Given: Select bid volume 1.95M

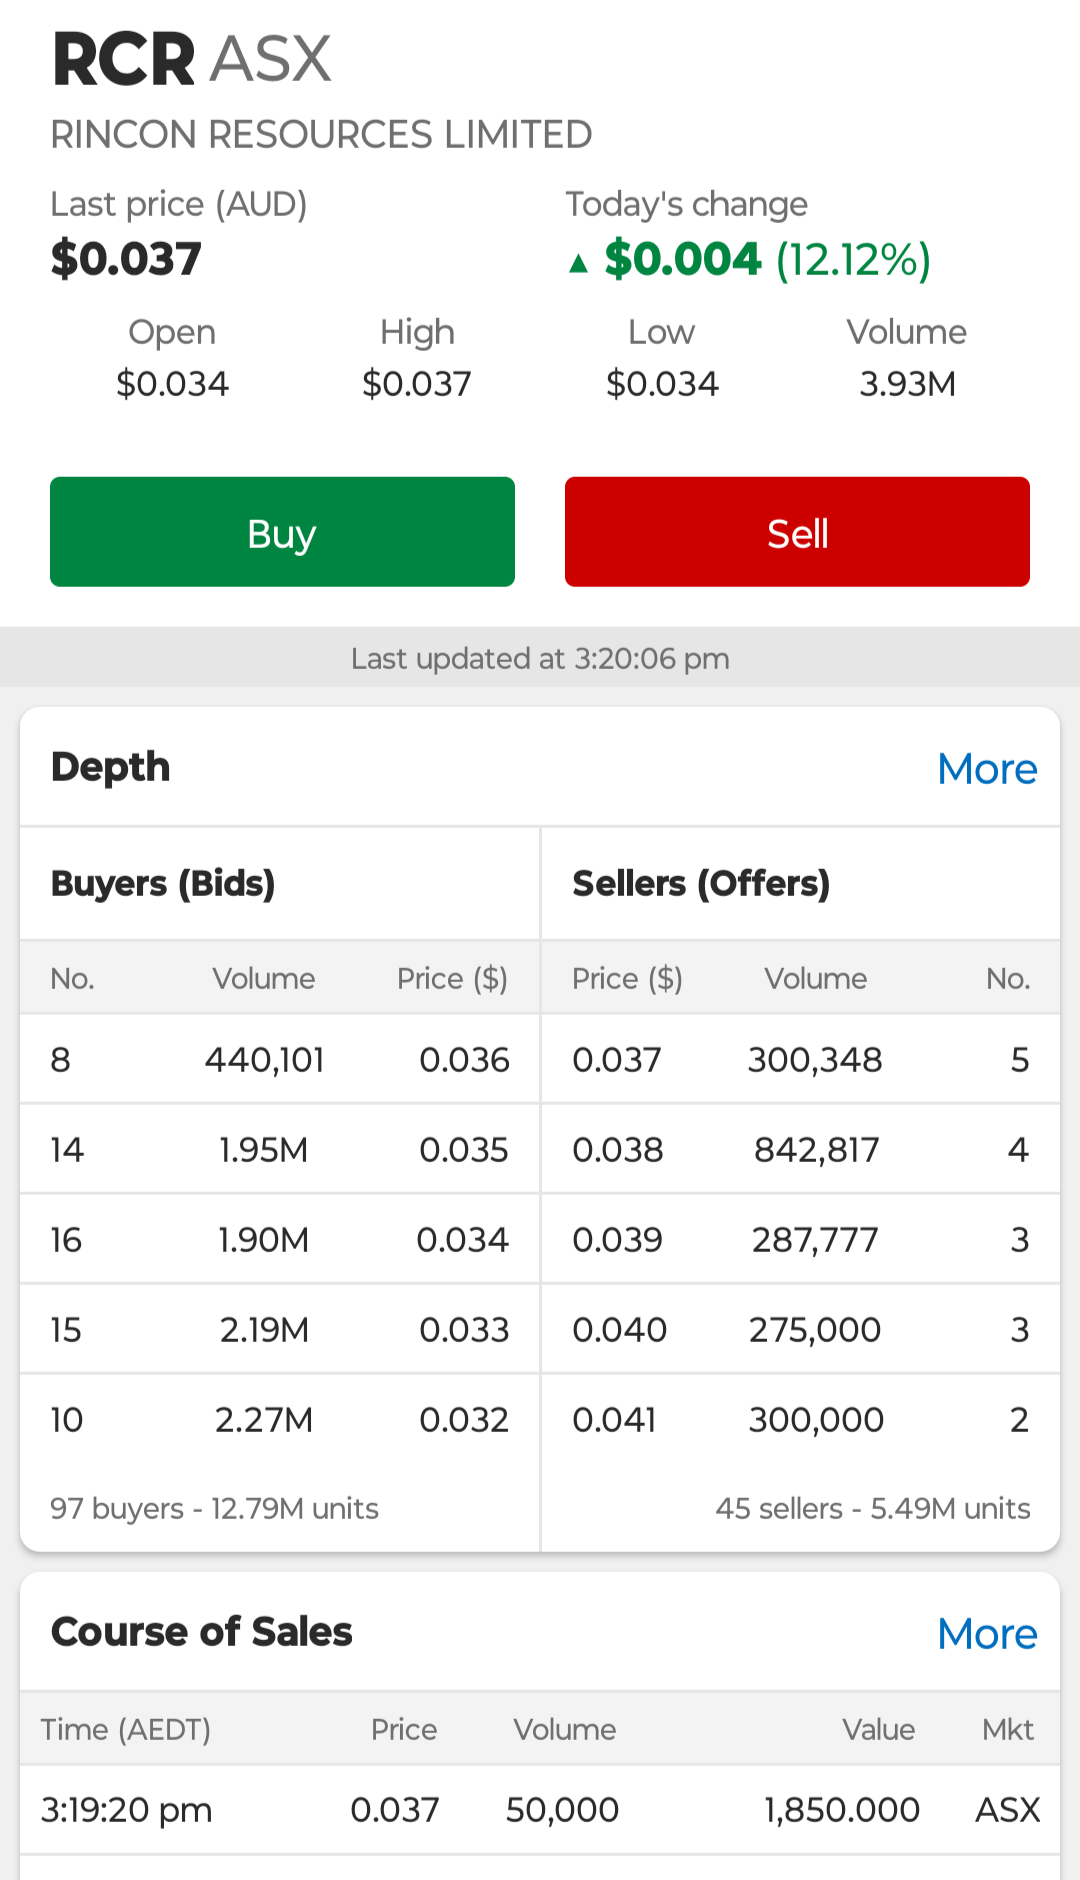Looking at the screenshot, I should point(264,1150).
